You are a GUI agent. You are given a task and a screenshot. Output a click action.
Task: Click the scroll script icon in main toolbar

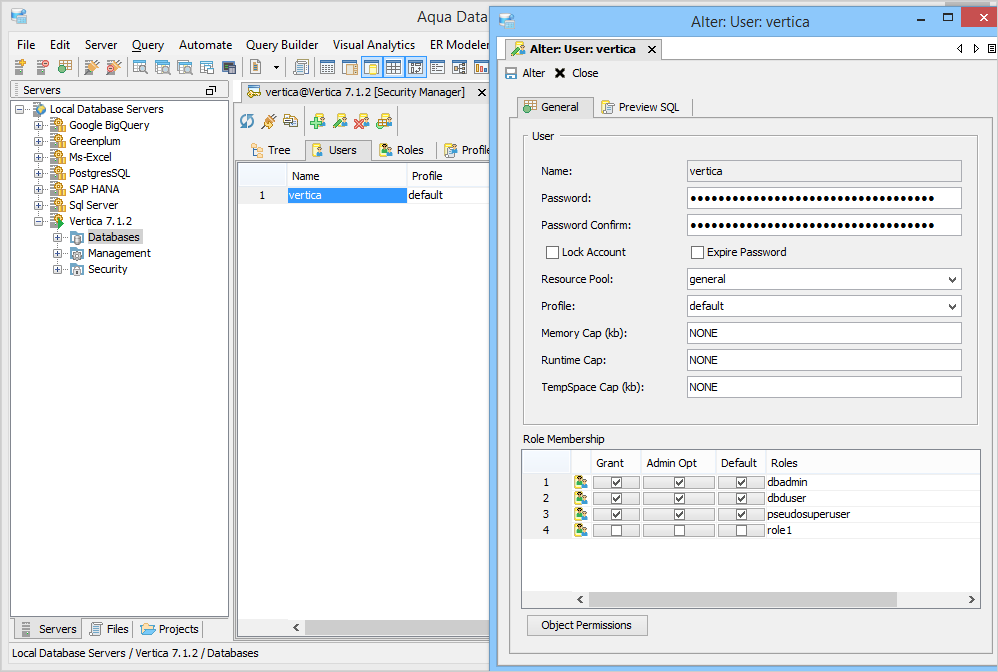301,67
